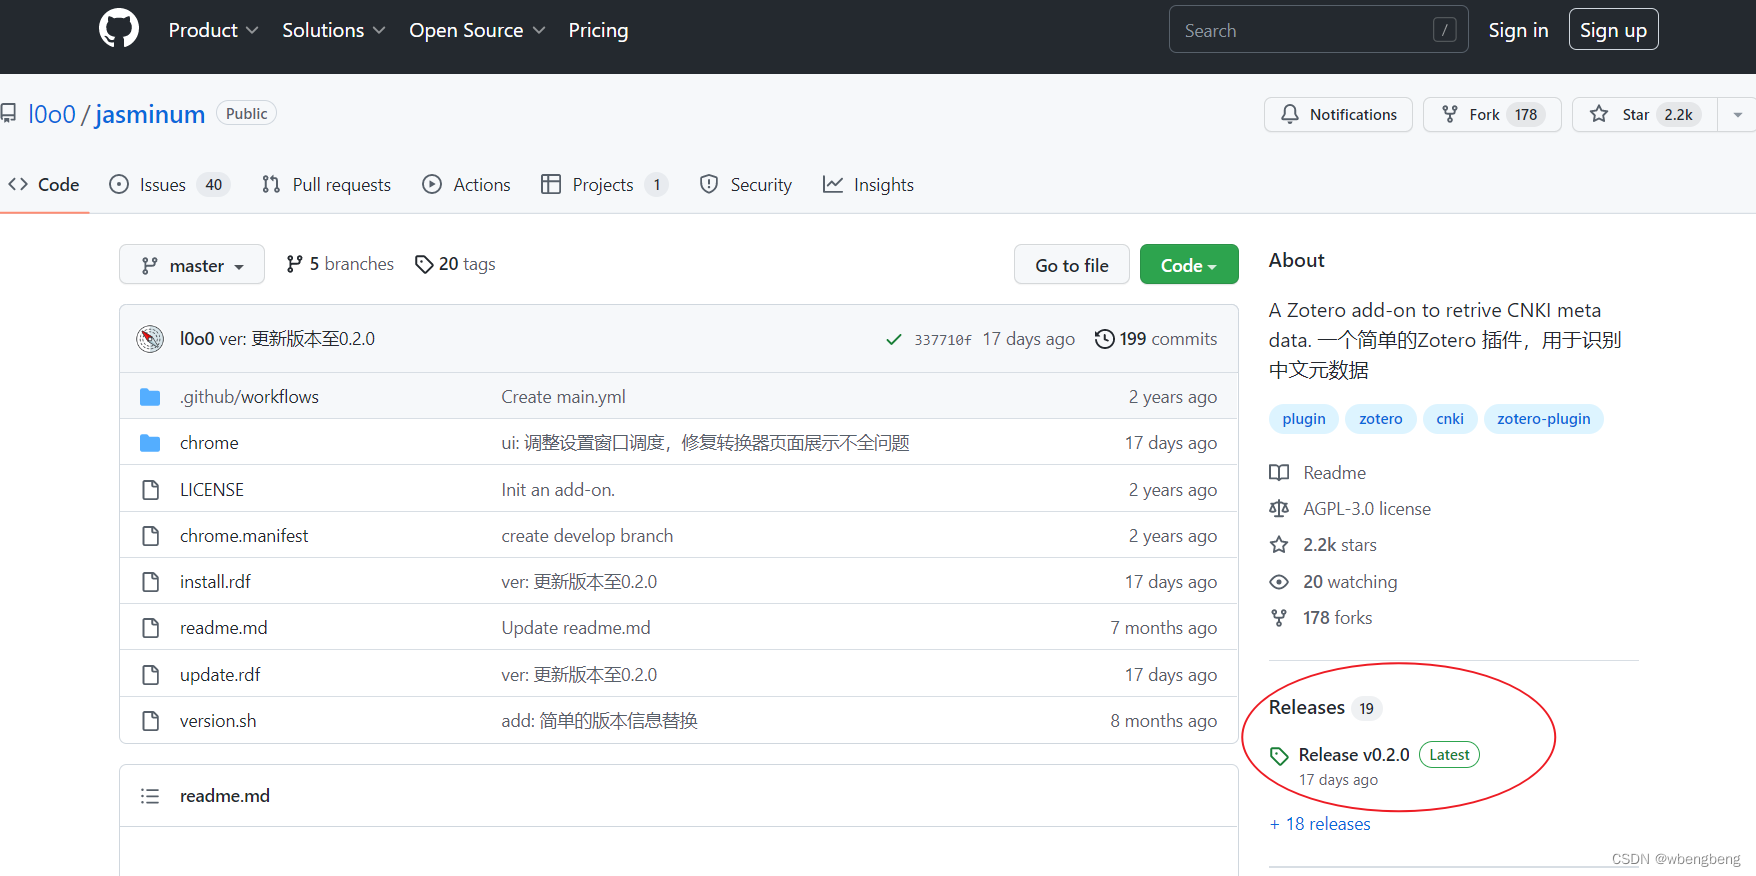Switch to the Insights tab

868,184
